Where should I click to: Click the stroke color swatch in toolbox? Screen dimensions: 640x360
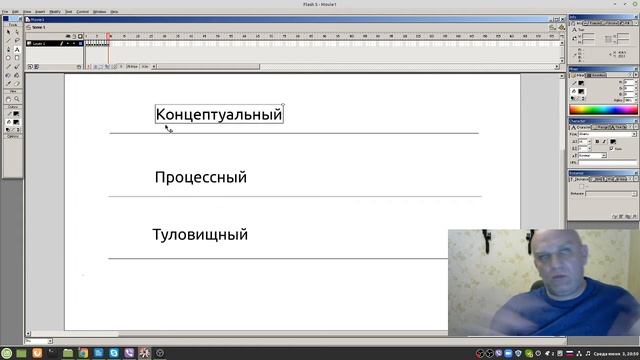pyautogui.click(x=16, y=114)
